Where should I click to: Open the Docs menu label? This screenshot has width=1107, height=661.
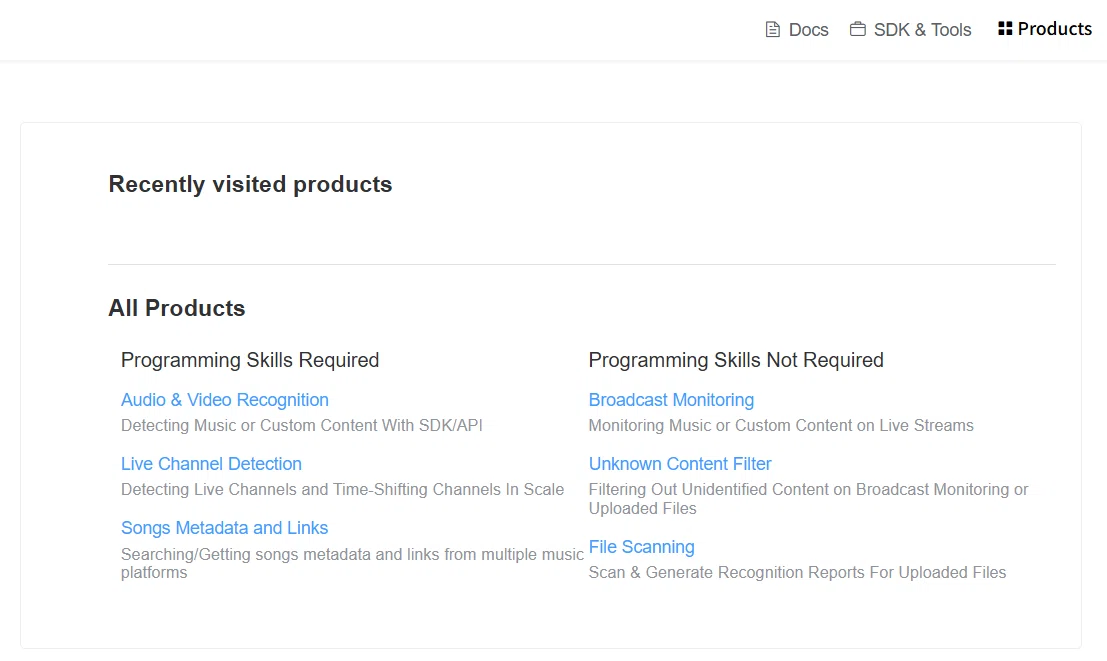(x=808, y=30)
